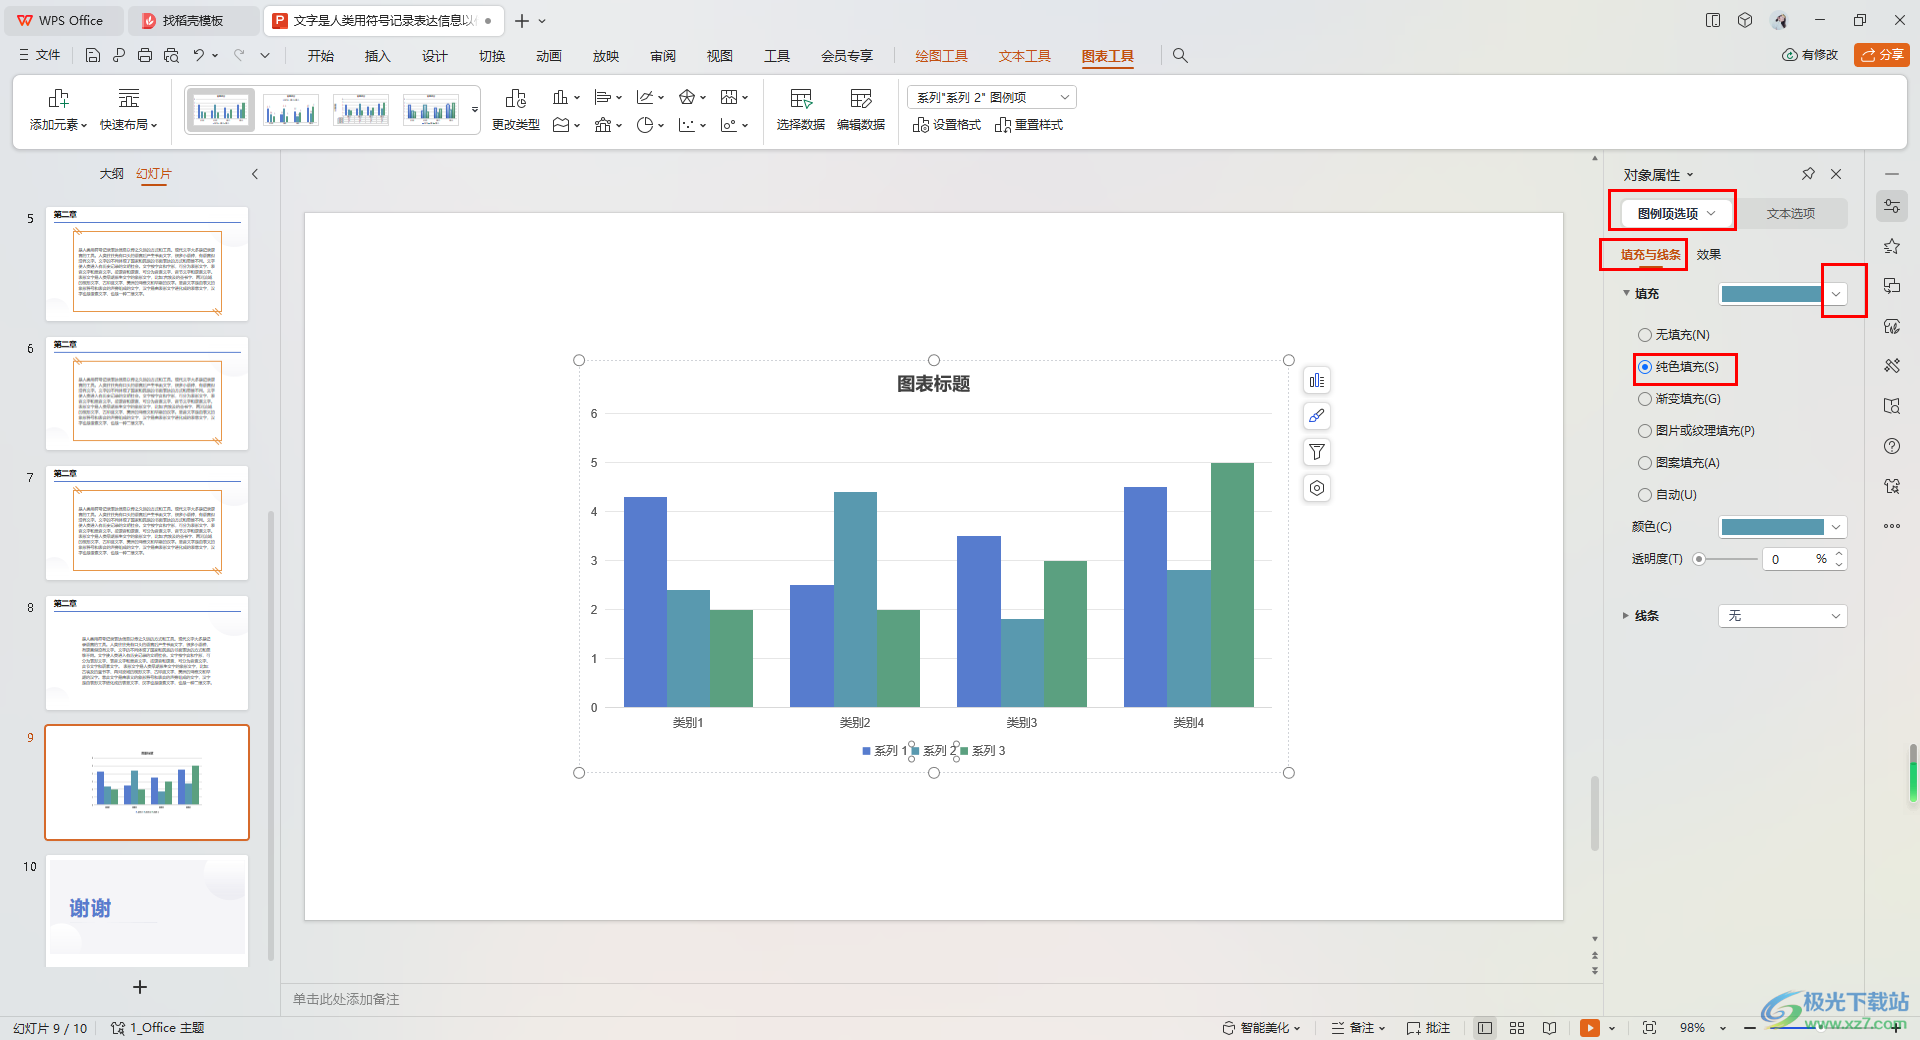The width and height of the screenshot is (1920, 1040).
Task: Open the Animation ribbon tab
Action: [x=548, y=56]
